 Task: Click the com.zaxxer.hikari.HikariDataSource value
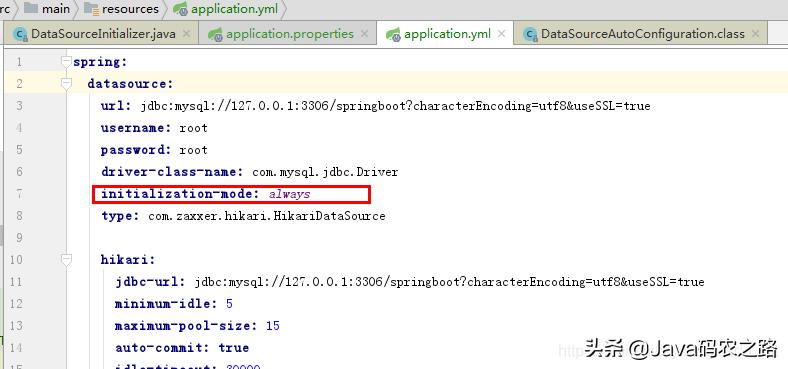point(267,216)
